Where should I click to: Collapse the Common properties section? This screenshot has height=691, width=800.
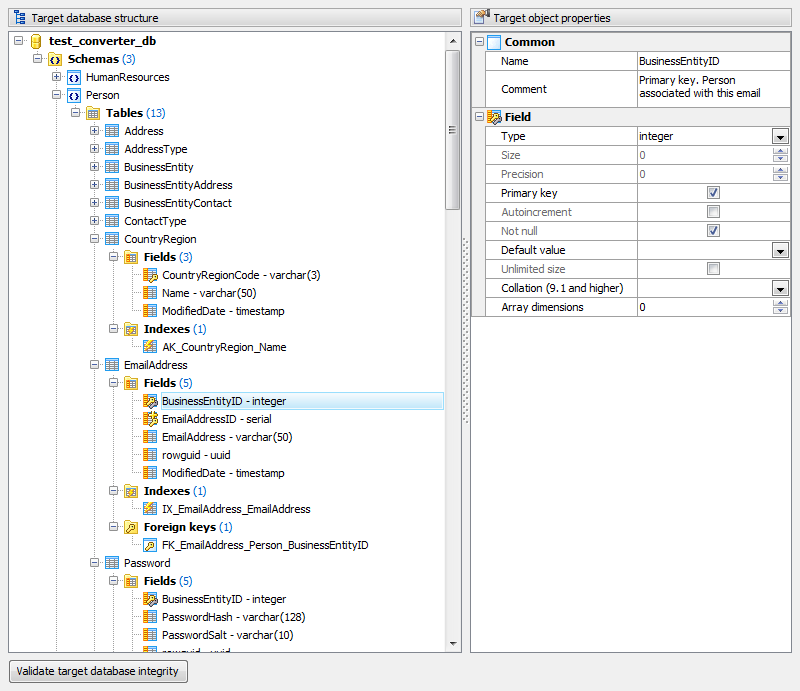(479, 42)
